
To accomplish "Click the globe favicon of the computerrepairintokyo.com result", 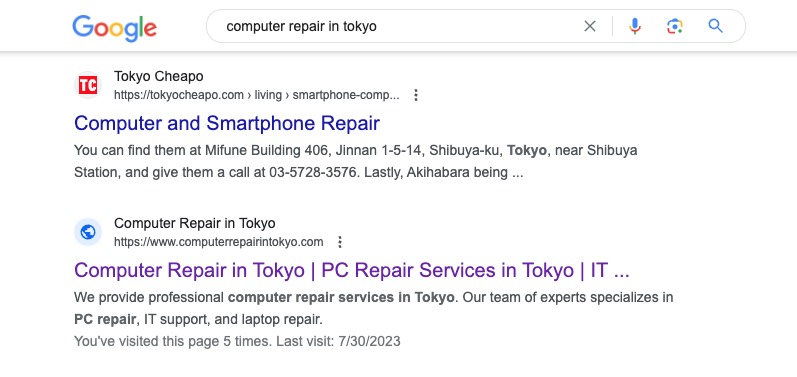I will (x=88, y=232).
